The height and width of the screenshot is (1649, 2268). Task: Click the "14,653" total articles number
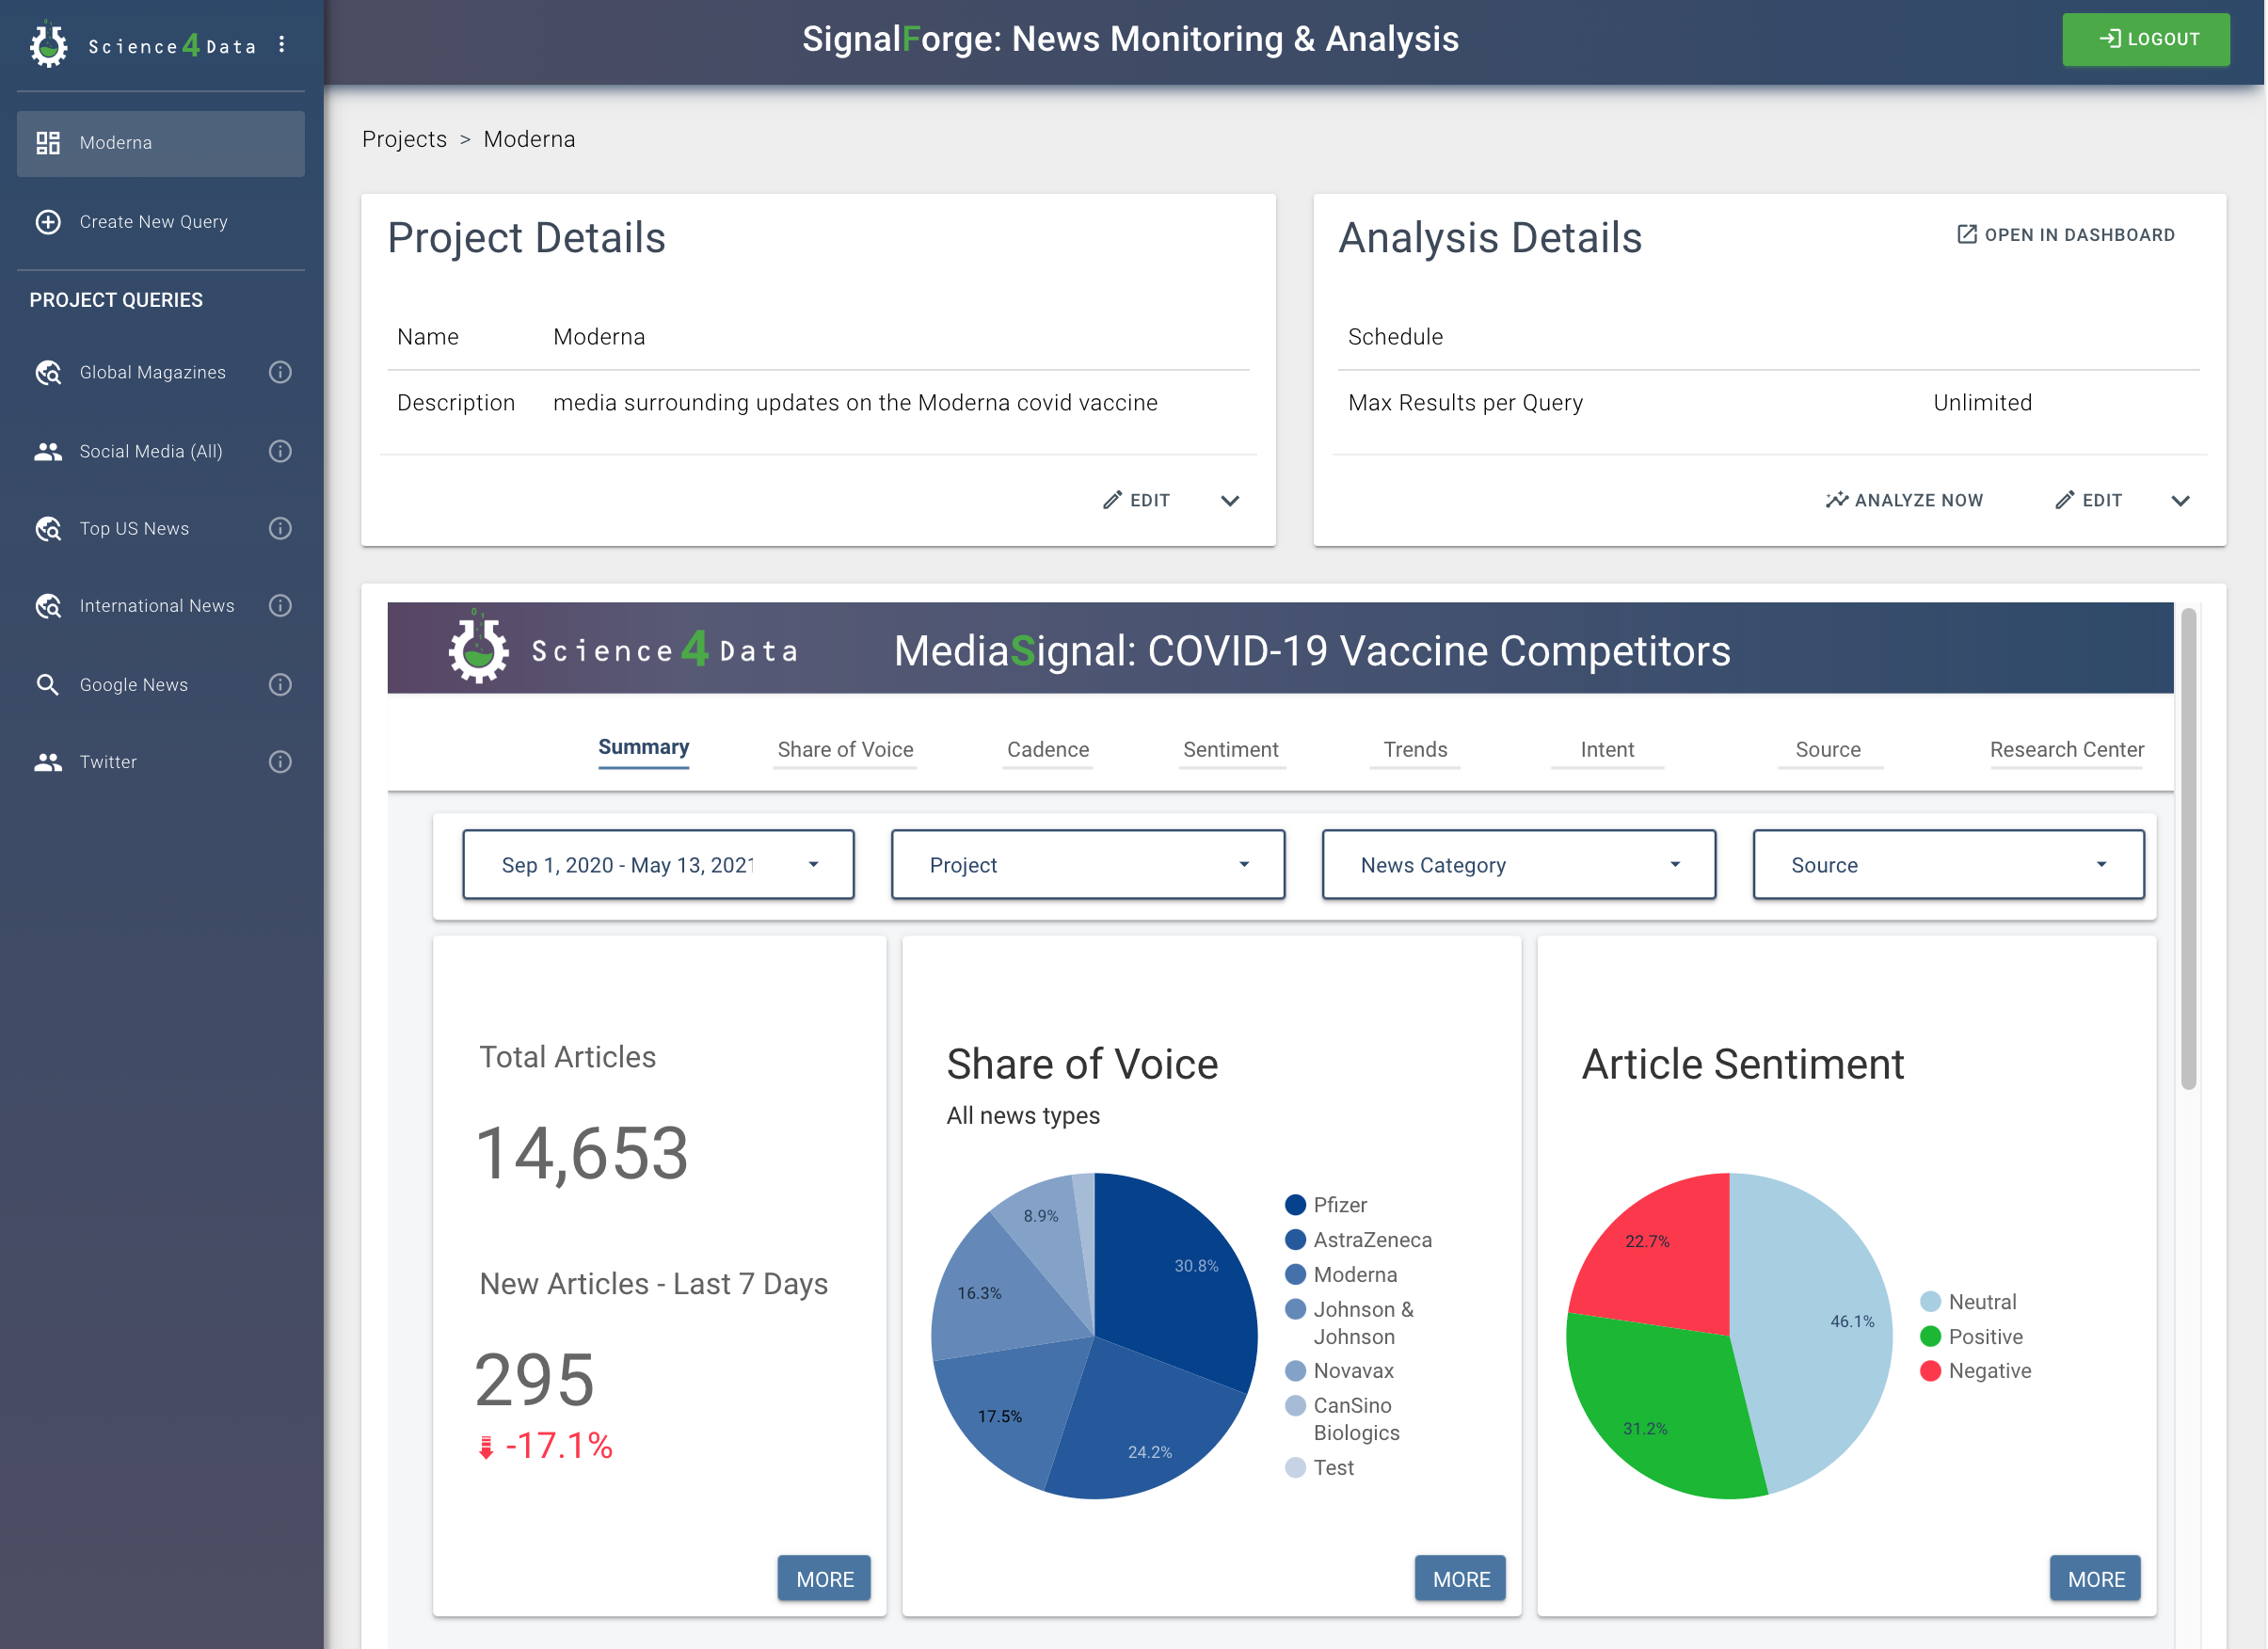pyautogui.click(x=582, y=1154)
